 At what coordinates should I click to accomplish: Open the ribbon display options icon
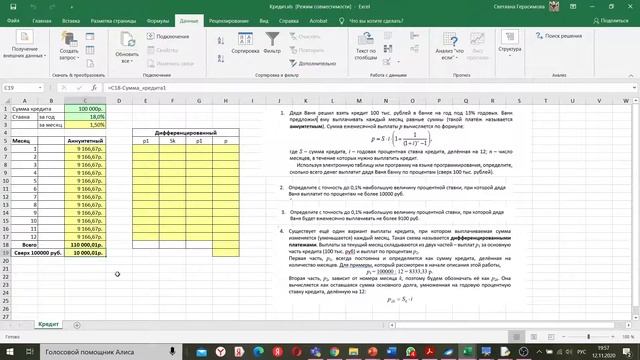(573, 7)
